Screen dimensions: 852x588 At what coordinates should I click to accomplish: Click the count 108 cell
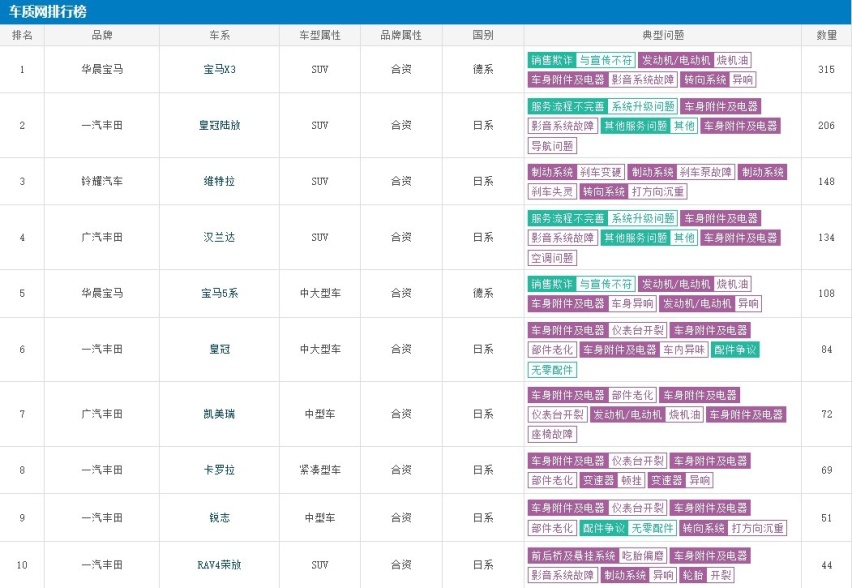tap(826, 293)
